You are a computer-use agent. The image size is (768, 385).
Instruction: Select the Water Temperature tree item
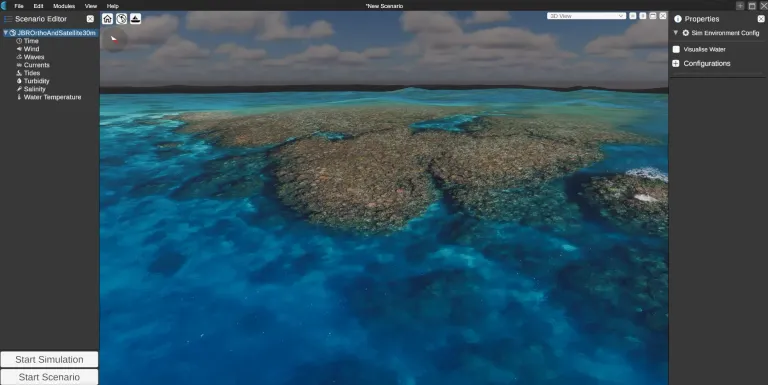coord(52,97)
